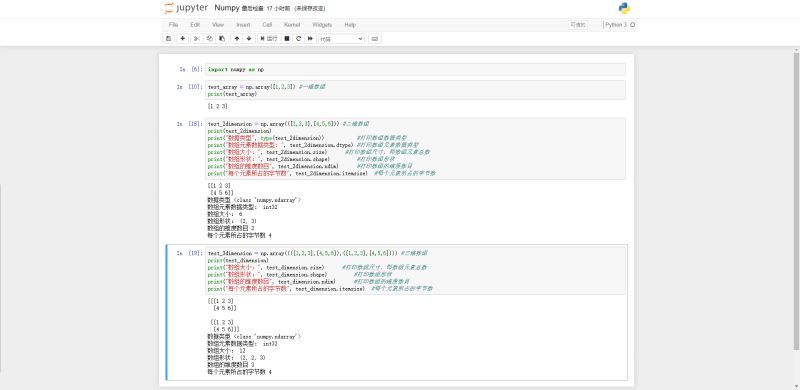Image resolution: width=800 pixels, height=390 pixels.
Task: Click the Python logo icon
Action: point(624,8)
